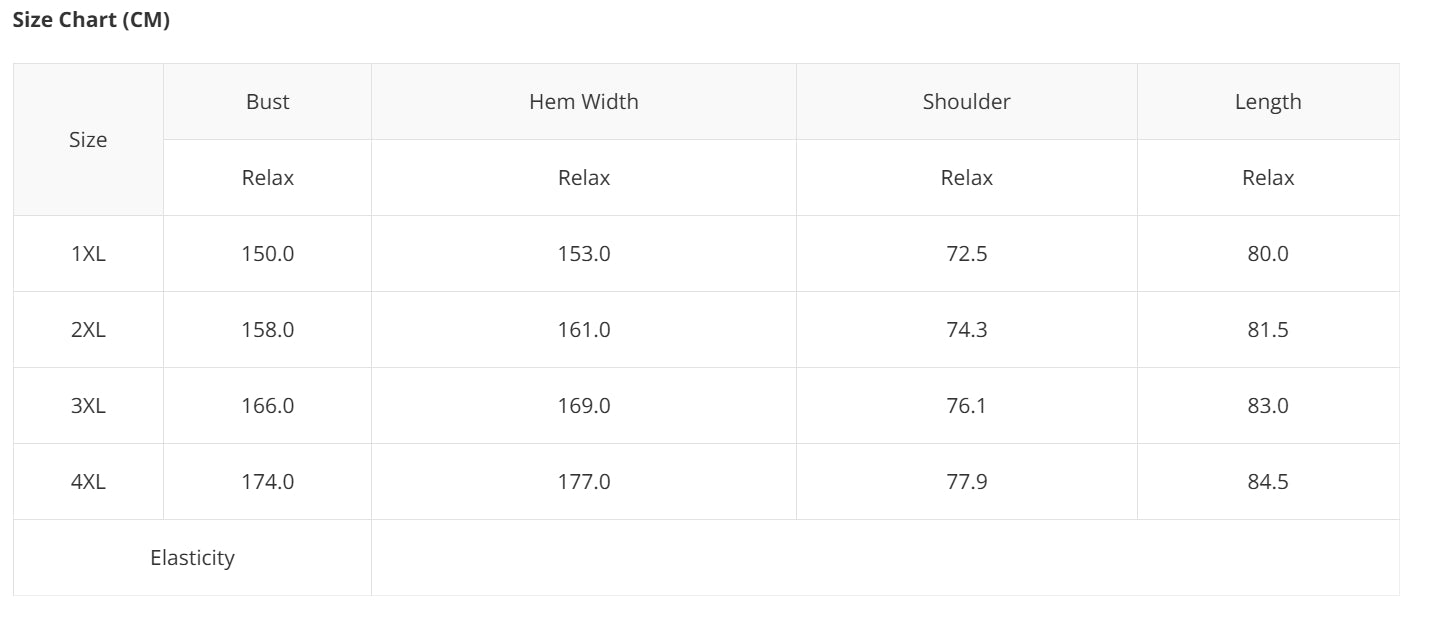Click the 2XL size row label
The image size is (1431, 634).
[88, 330]
